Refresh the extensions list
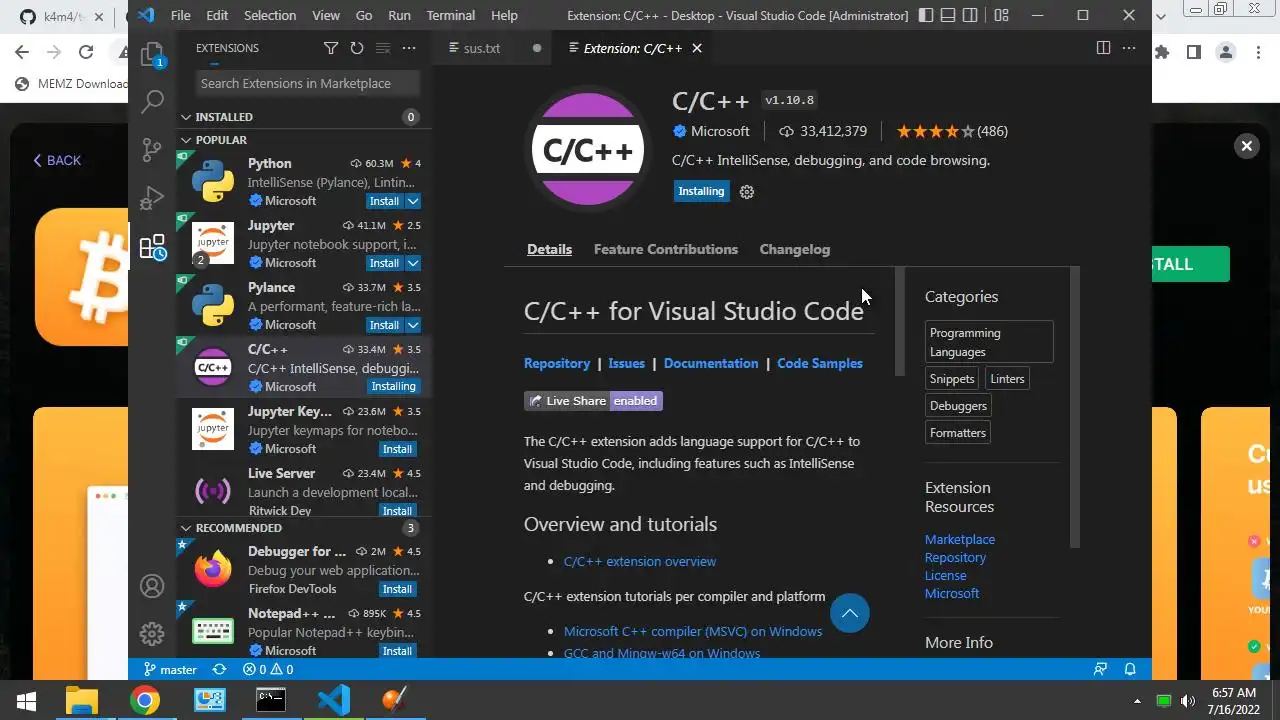 pos(357,48)
